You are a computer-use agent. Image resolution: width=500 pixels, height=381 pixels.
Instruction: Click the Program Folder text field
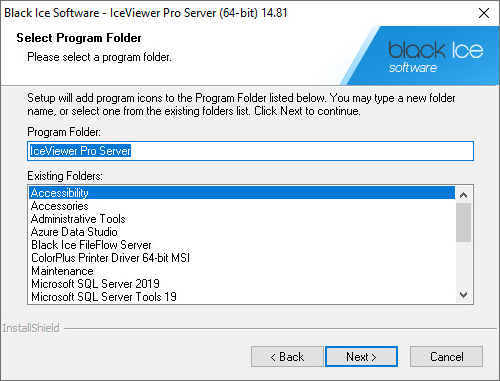pos(250,151)
